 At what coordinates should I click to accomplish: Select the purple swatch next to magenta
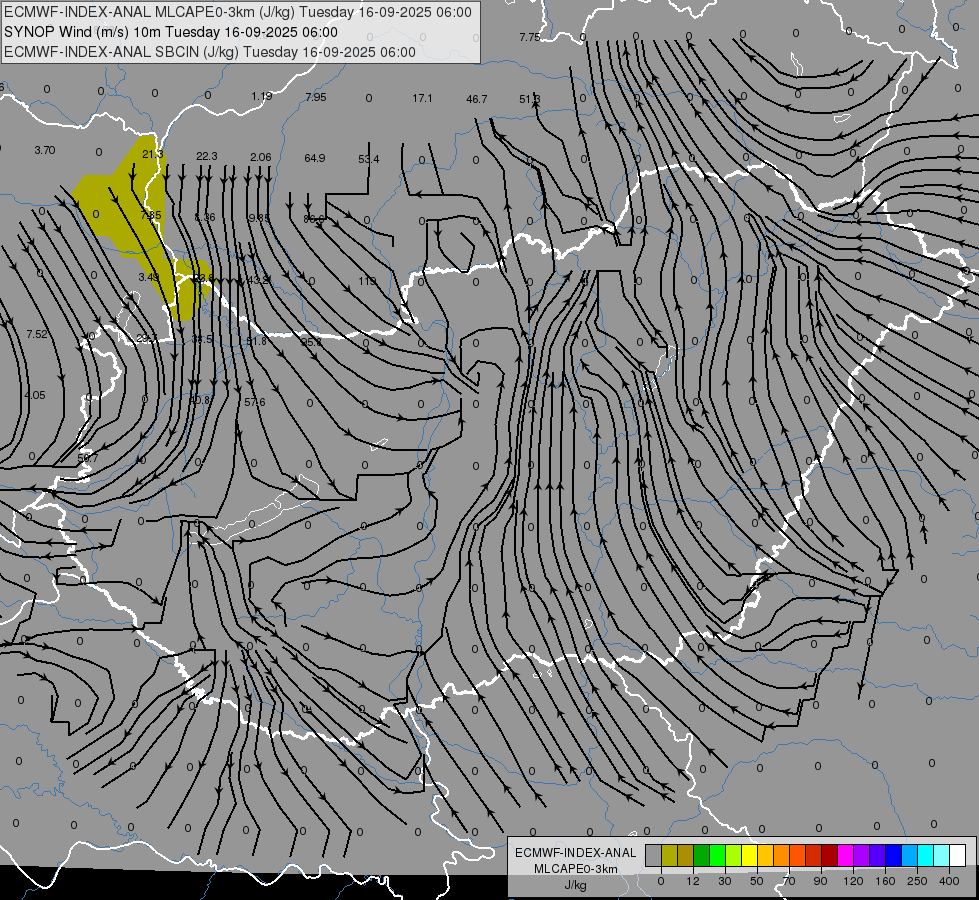point(862,855)
